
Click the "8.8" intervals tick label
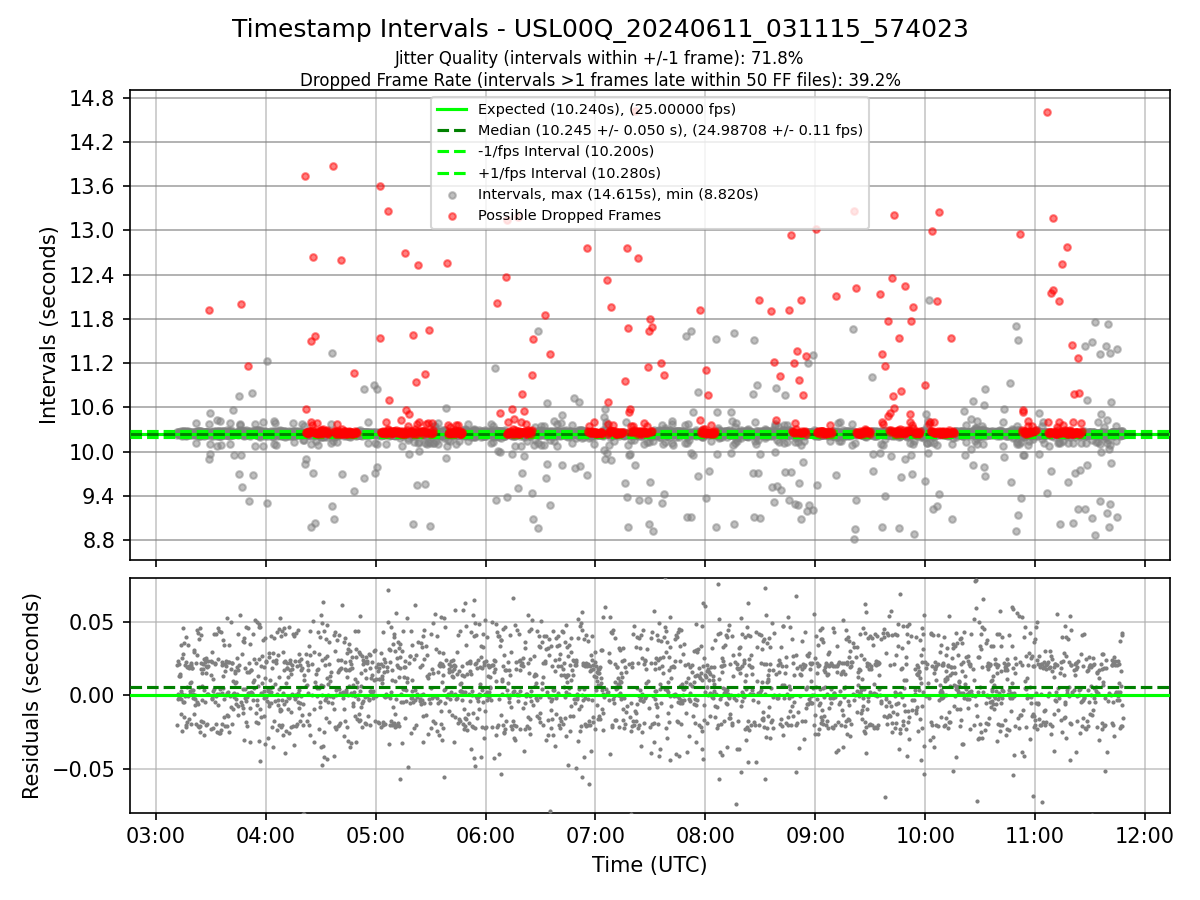pyautogui.click(x=101, y=541)
